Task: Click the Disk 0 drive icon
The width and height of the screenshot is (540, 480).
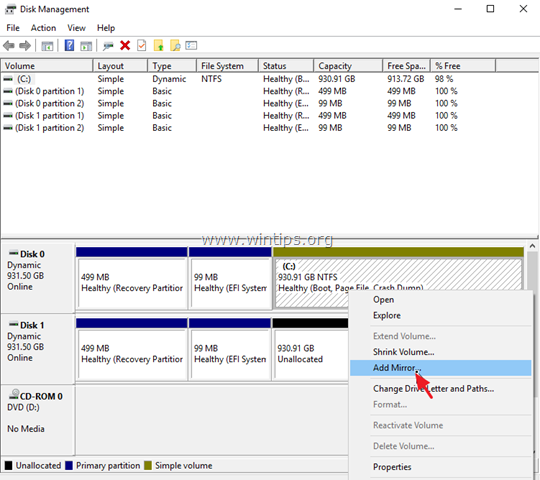Action: pyautogui.click(x=14, y=253)
